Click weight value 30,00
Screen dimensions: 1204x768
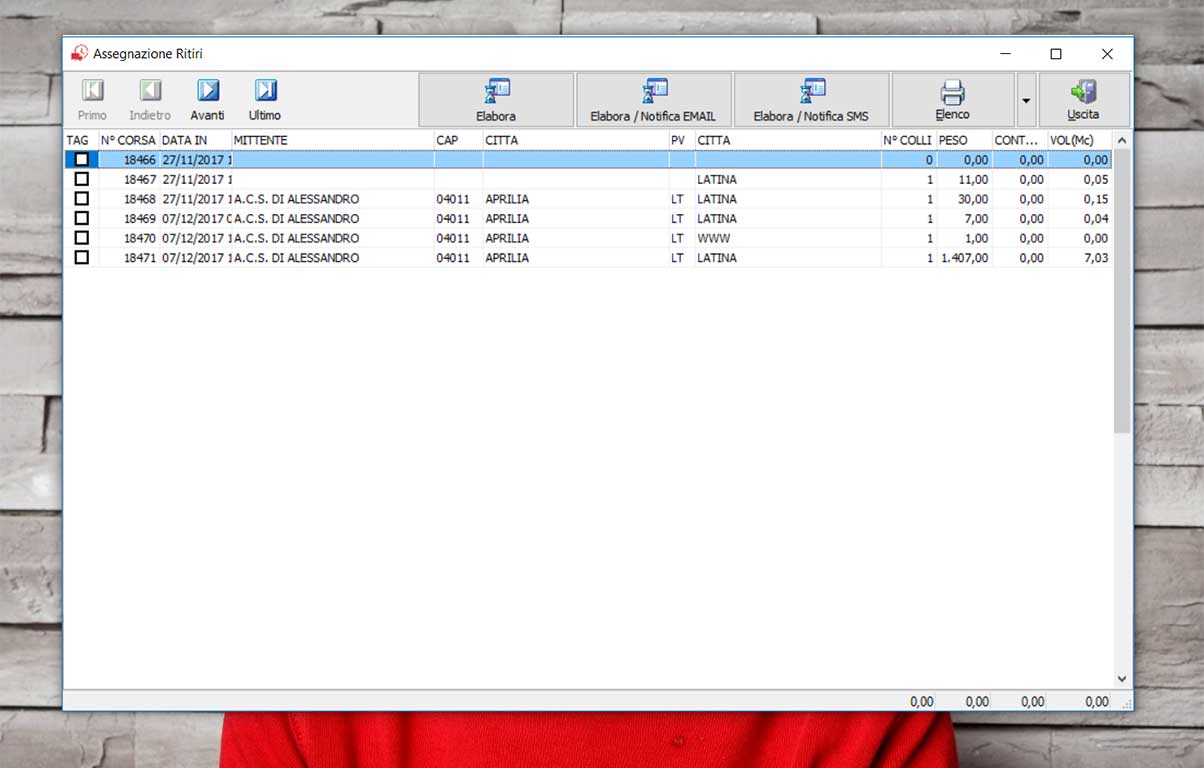(973, 199)
